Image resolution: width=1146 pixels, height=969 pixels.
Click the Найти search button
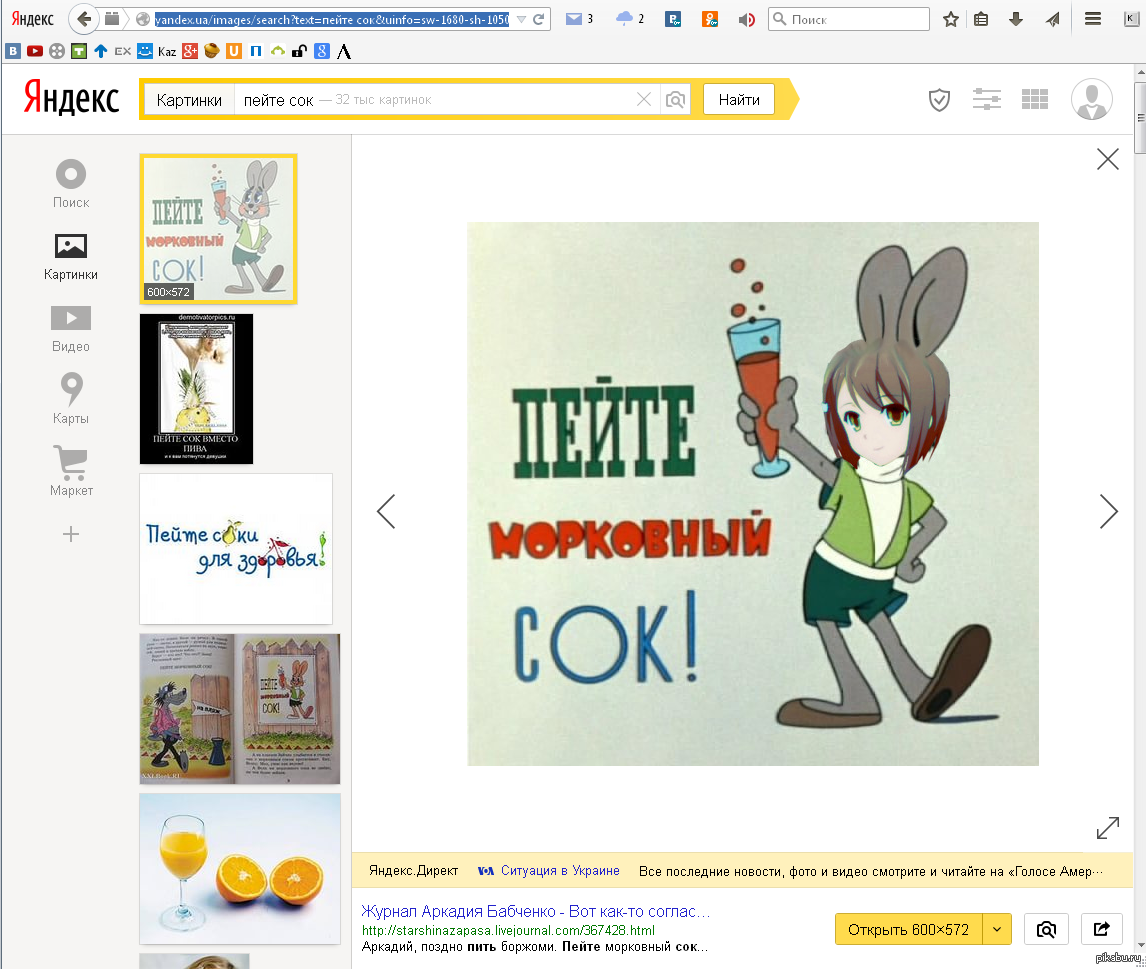click(739, 100)
